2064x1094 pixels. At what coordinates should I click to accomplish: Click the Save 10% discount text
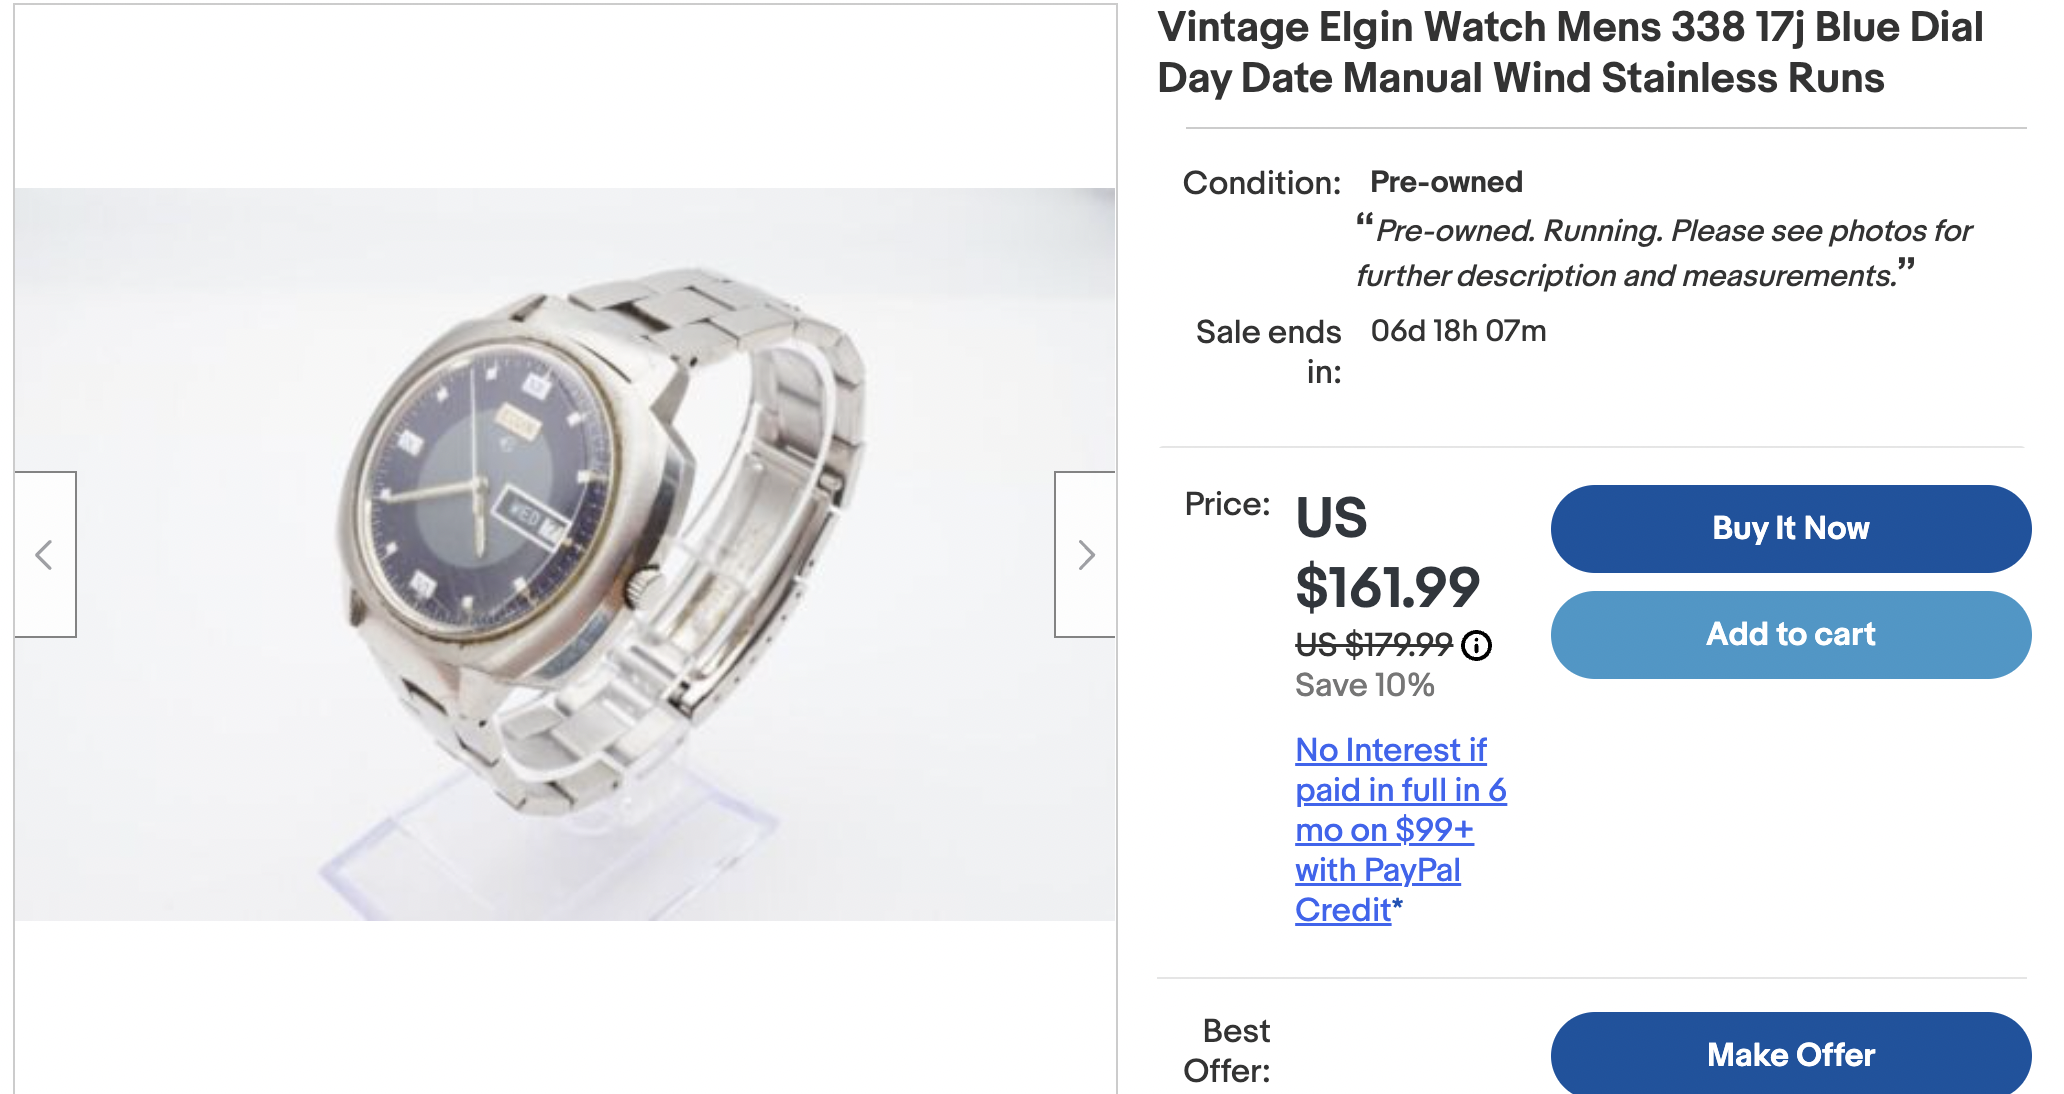point(1364,685)
